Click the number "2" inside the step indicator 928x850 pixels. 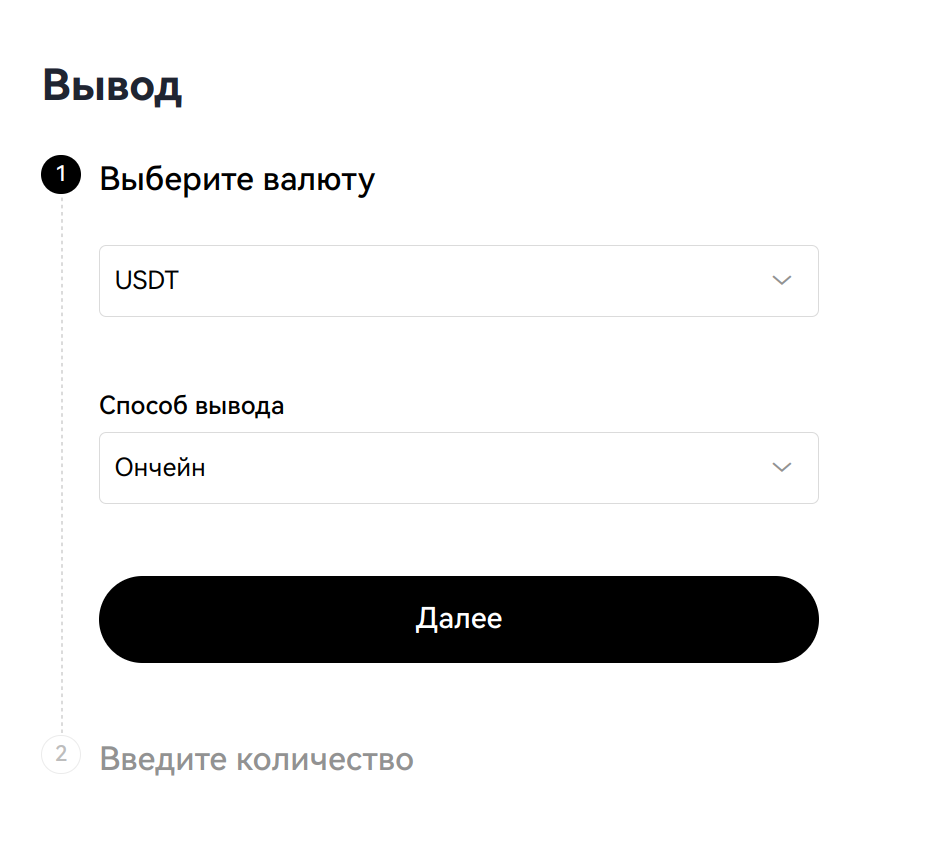pos(61,755)
